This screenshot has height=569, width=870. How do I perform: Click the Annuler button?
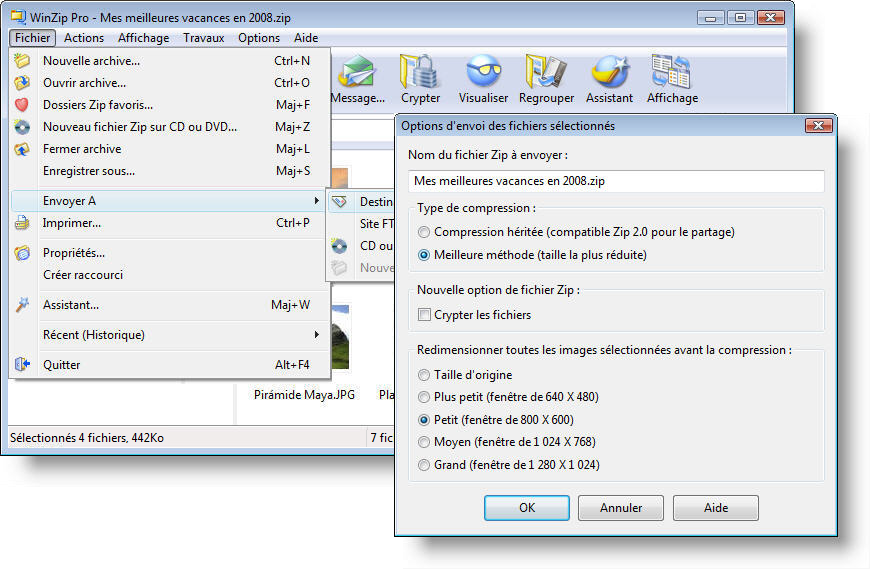[x=621, y=508]
